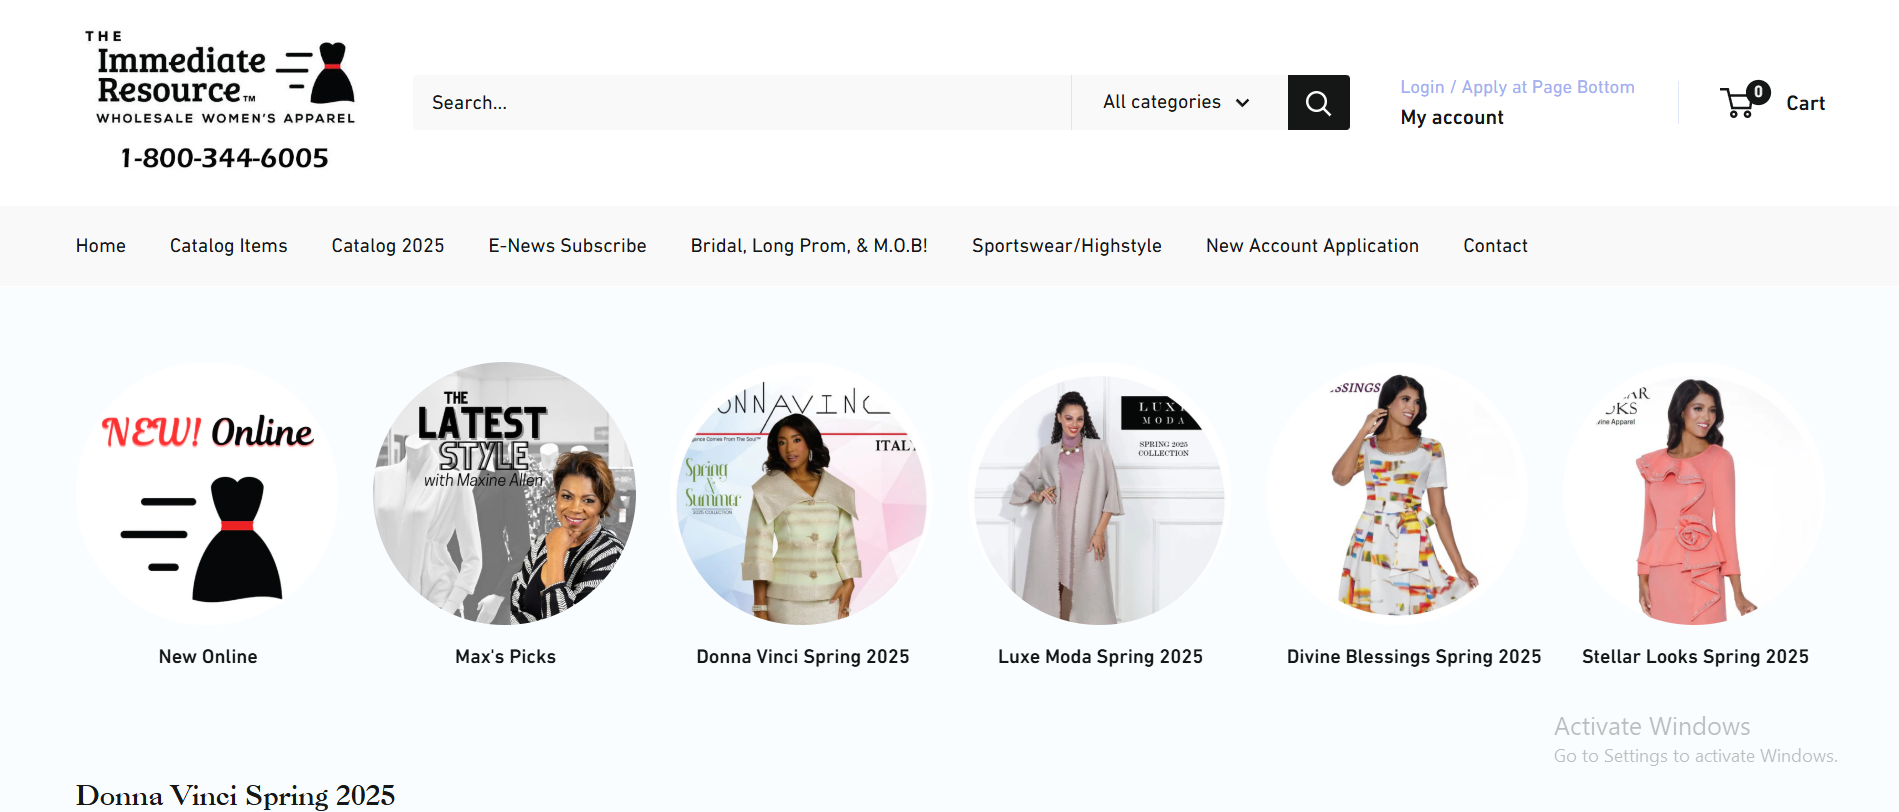Click into the Search field
1899x812 pixels.
tap(742, 102)
